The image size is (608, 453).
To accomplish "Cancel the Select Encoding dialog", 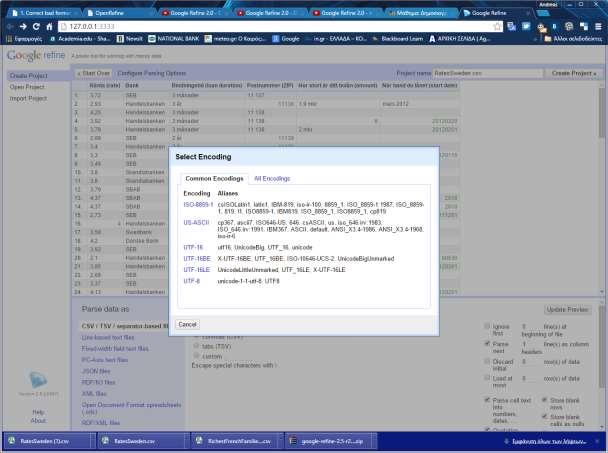I will (x=187, y=325).
